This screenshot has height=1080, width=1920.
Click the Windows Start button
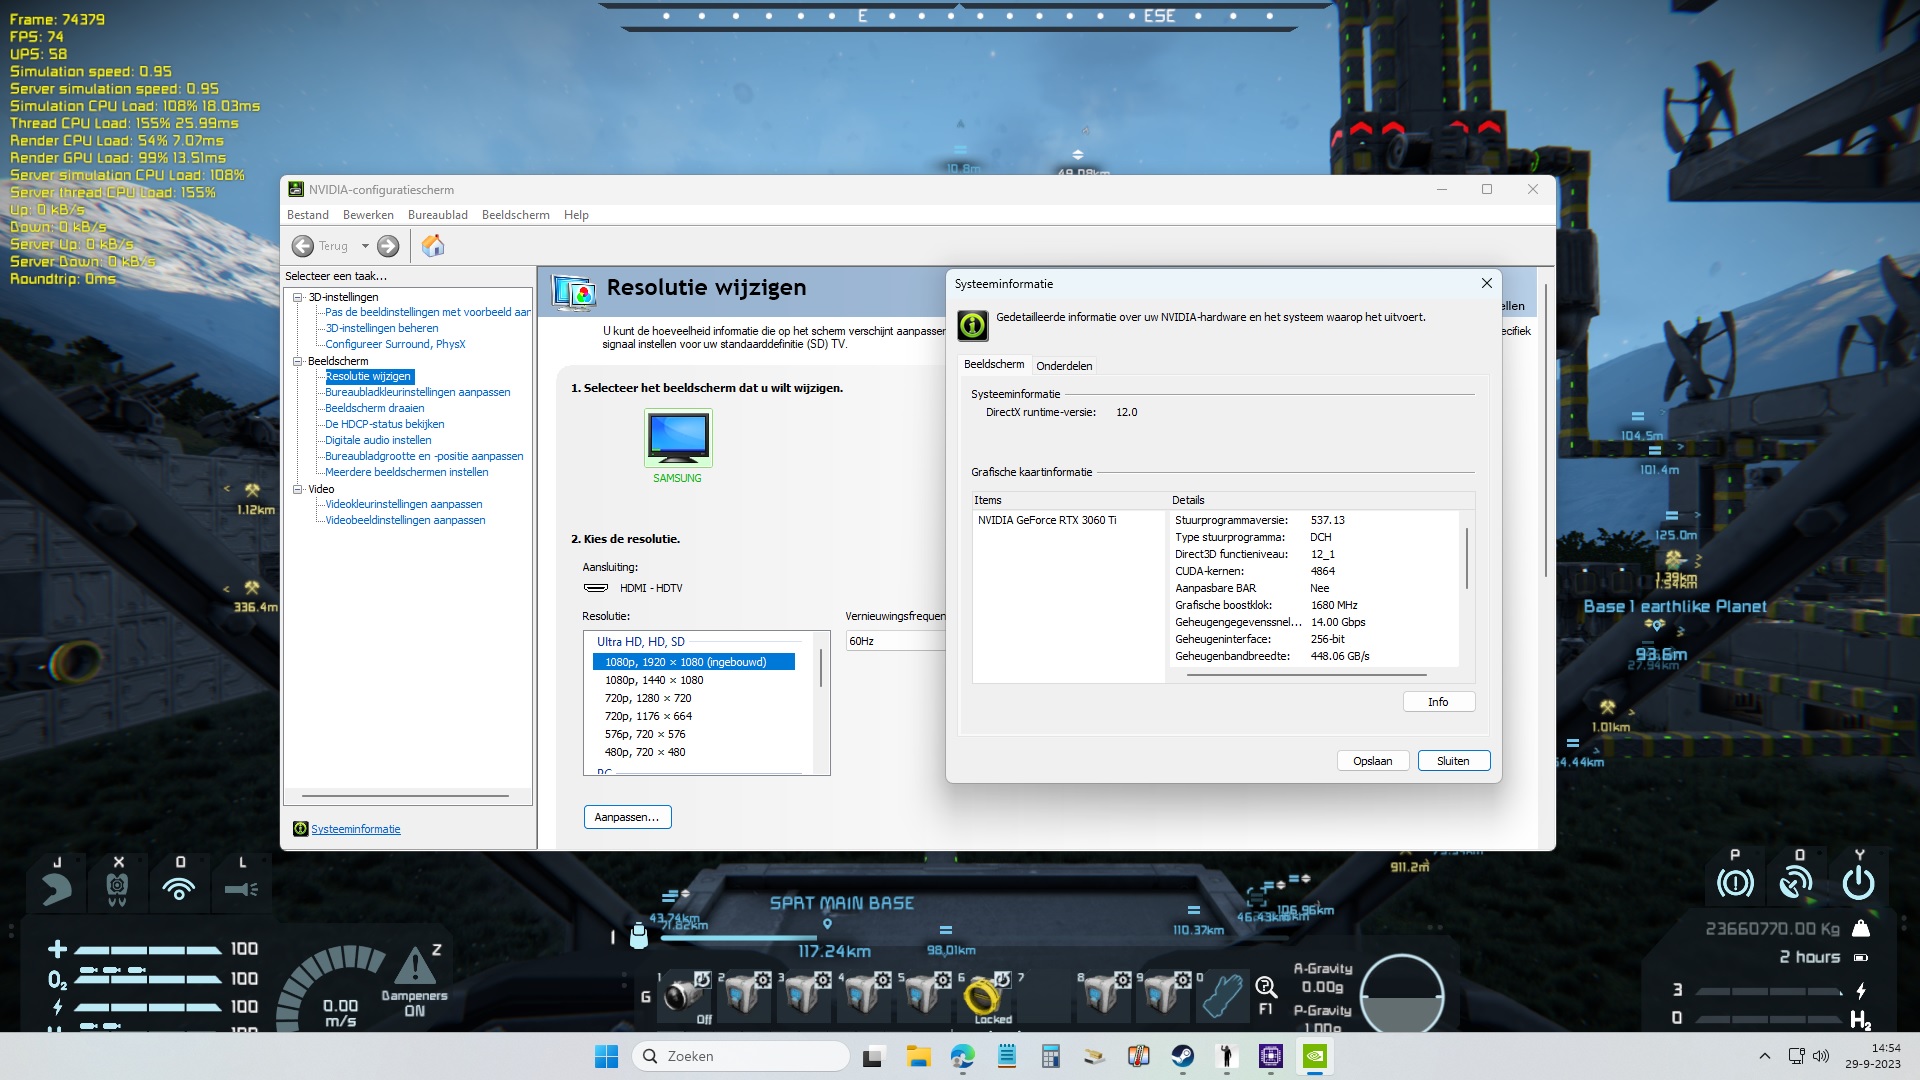point(606,1056)
